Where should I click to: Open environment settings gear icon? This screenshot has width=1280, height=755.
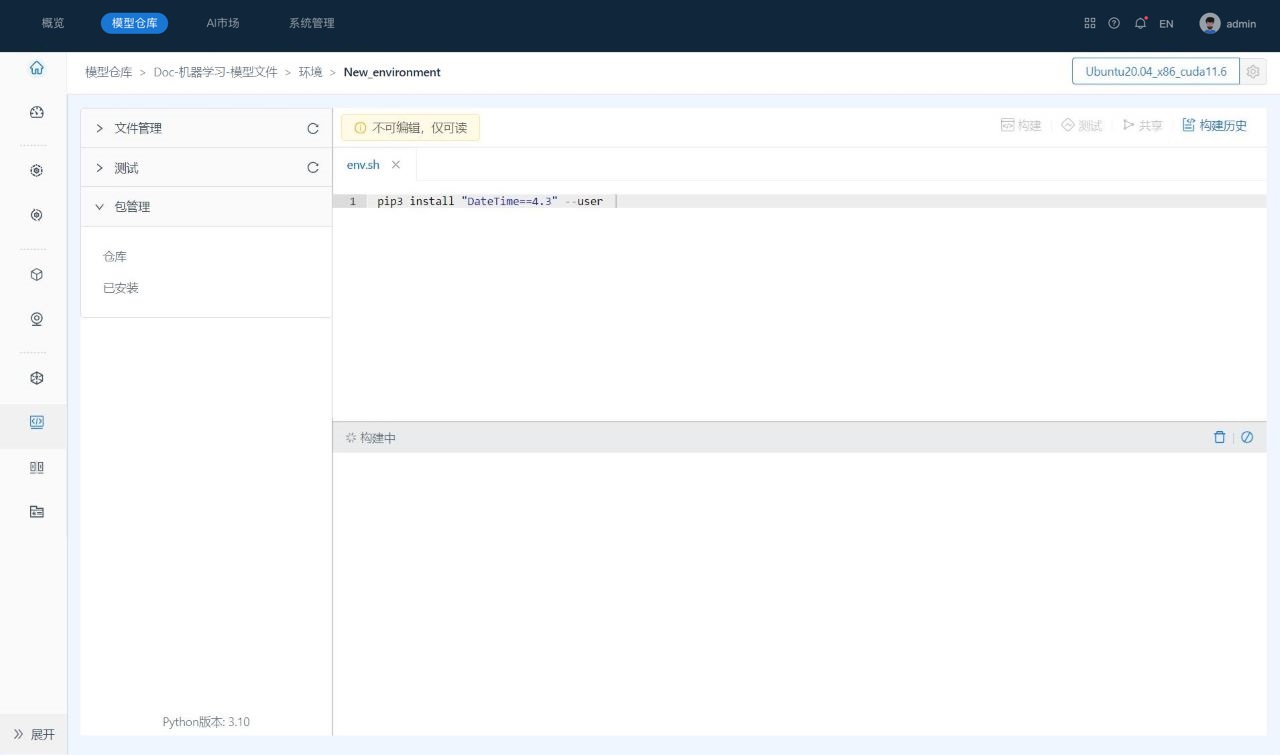[x=1253, y=72]
